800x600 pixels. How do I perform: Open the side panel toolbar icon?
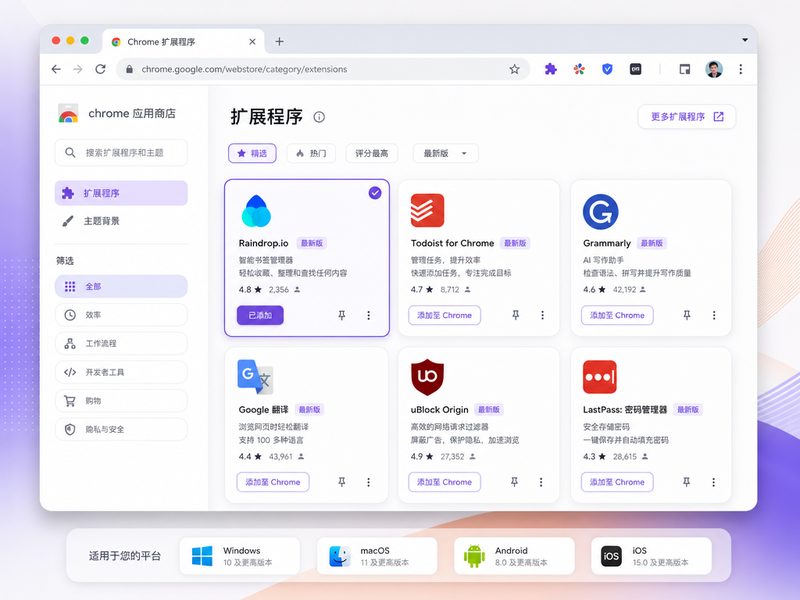coord(685,69)
